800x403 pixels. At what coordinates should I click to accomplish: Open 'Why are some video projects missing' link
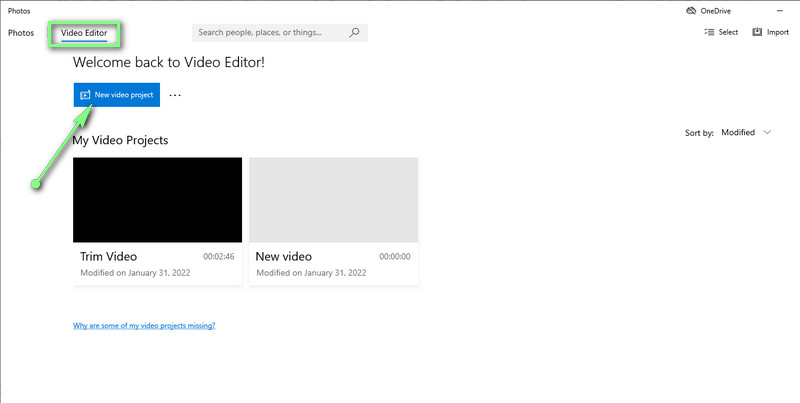pyautogui.click(x=144, y=326)
